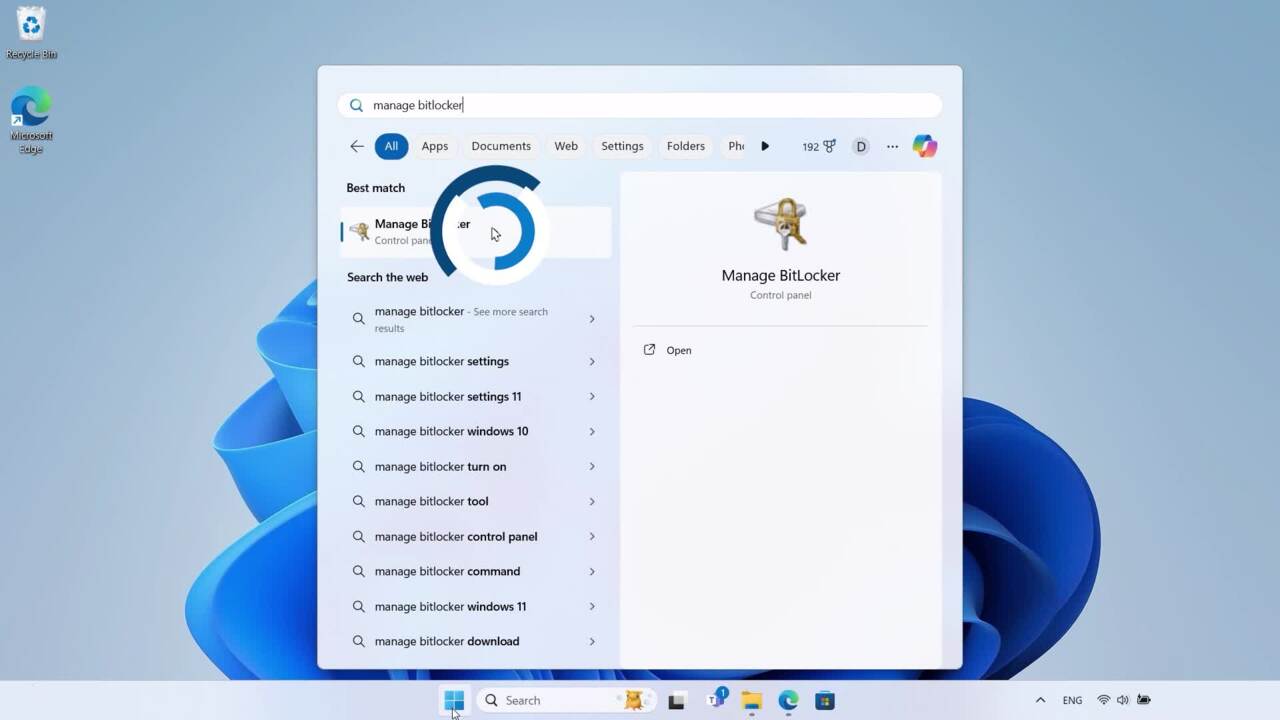Launch Microsoft Edge from the taskbar
The image size is (1280, 720).
pos(789,700)
